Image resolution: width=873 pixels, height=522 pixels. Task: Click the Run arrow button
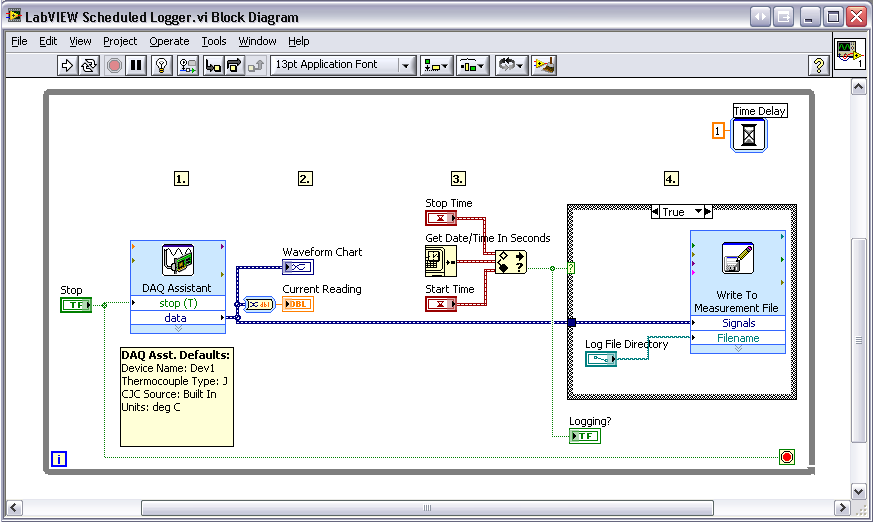pos(68,65)
